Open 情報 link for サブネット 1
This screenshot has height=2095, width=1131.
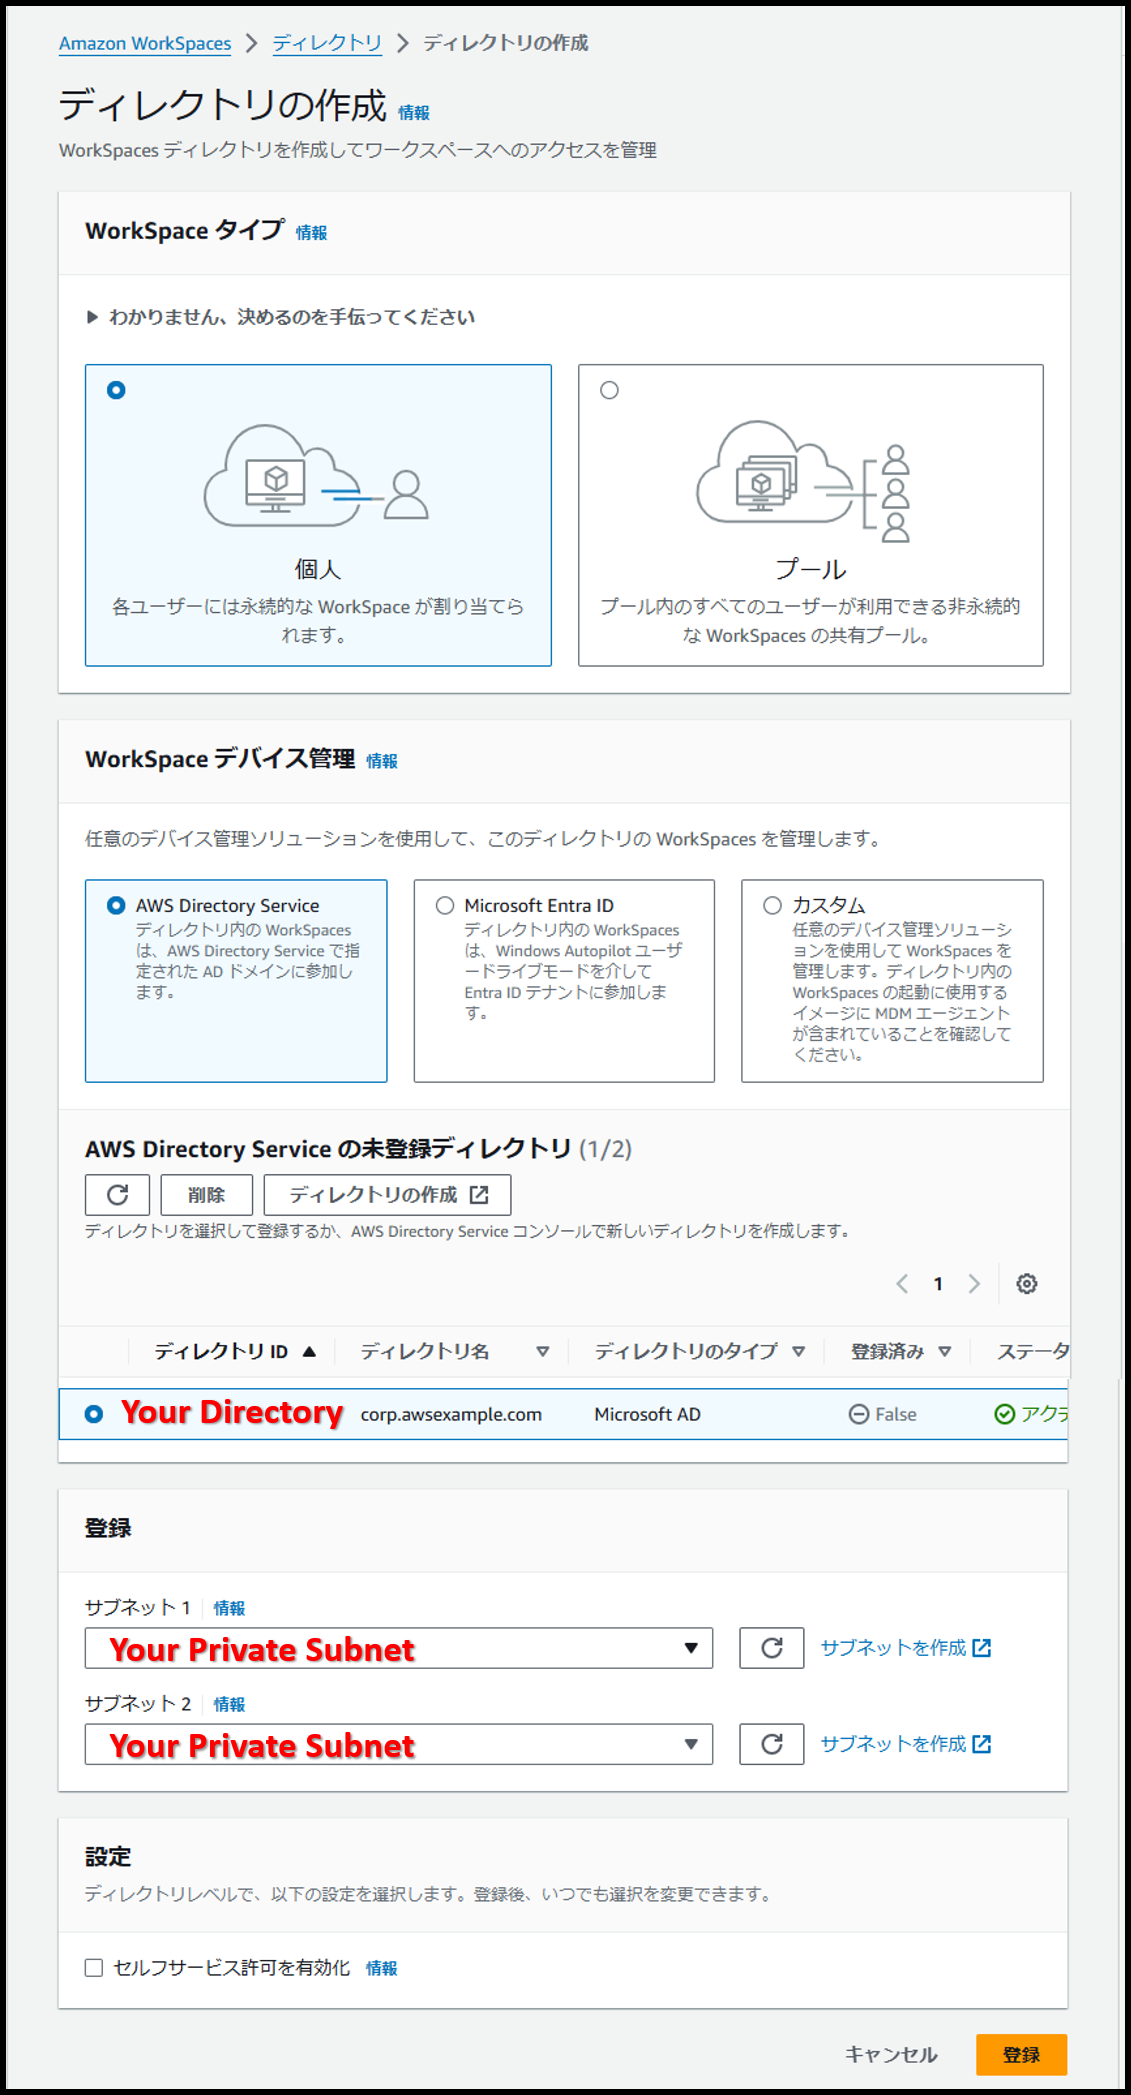click(229, 1608)
